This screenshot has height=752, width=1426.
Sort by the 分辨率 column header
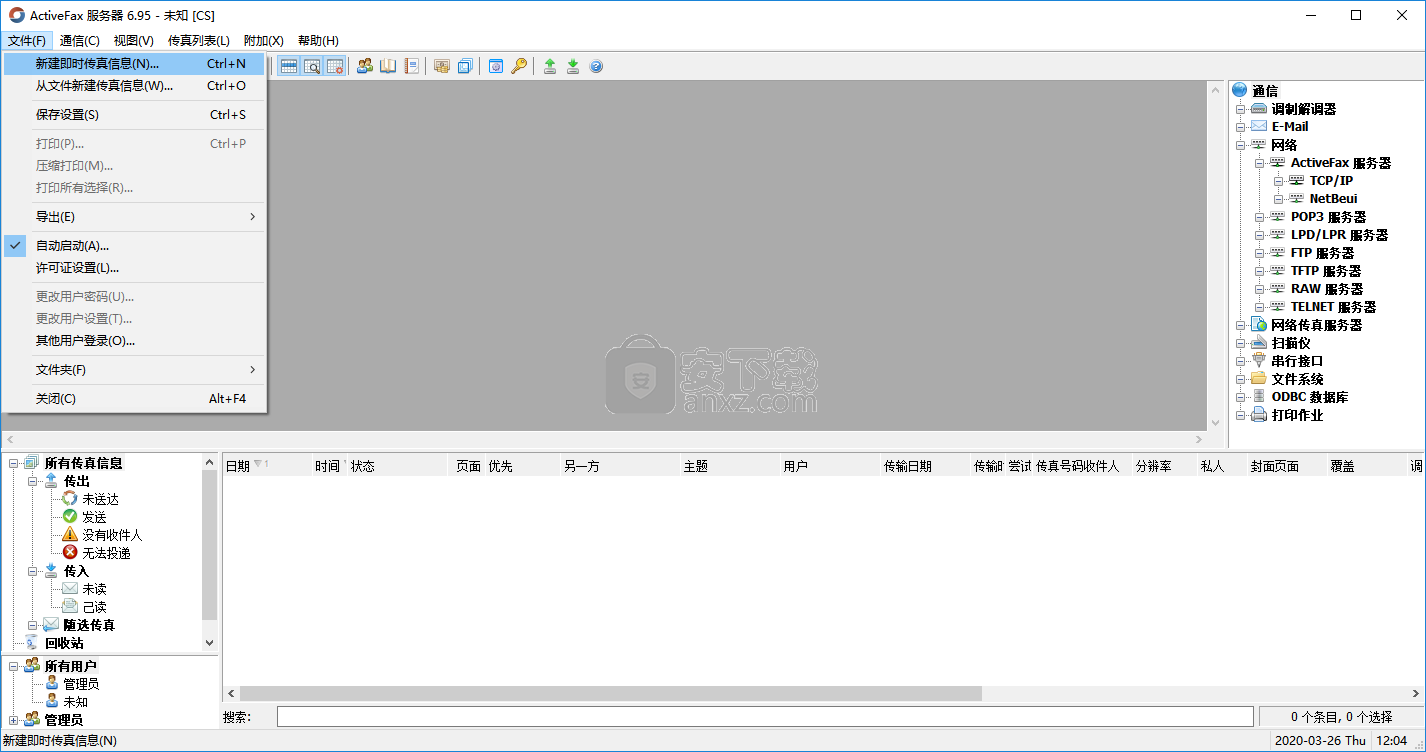click(x=1164, y=466)
